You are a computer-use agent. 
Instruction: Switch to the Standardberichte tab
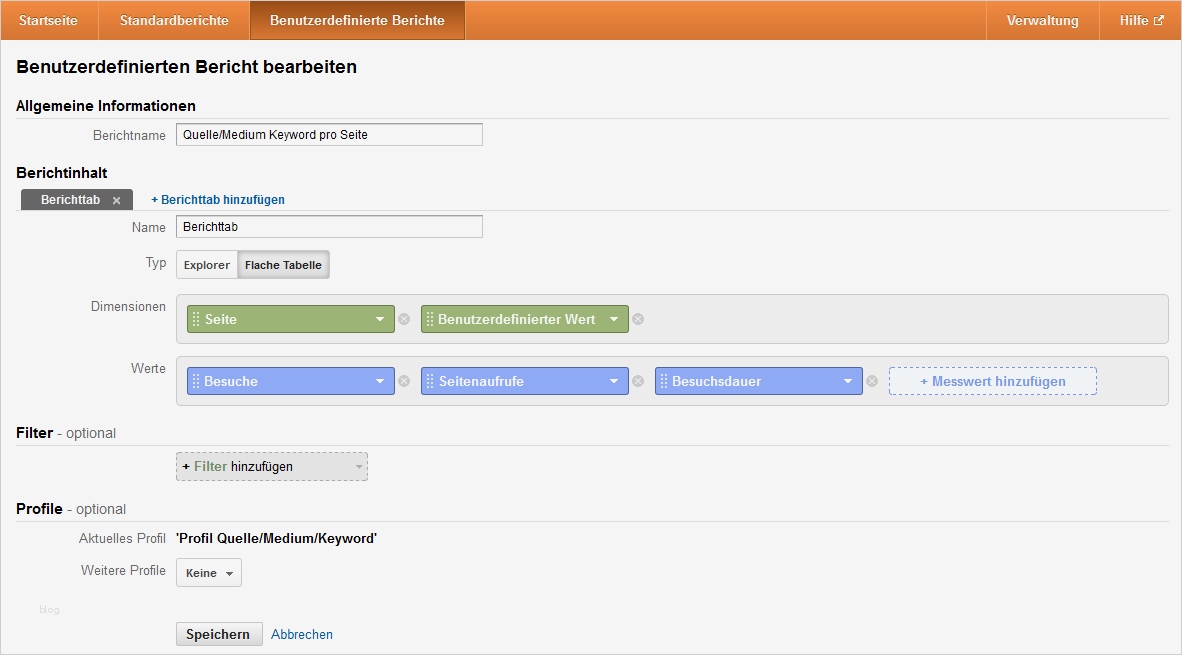click(173, 19)
